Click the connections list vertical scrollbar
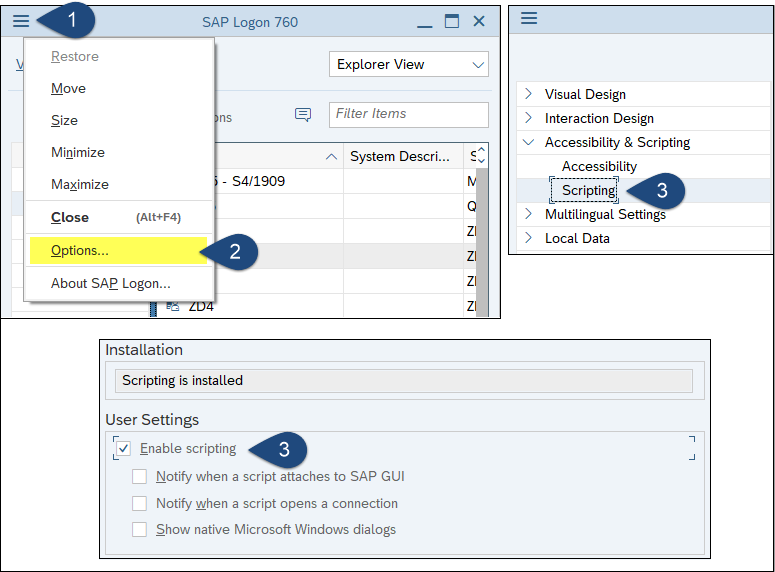The height and width of the screenshot is (572, 775). pos(481,242)
